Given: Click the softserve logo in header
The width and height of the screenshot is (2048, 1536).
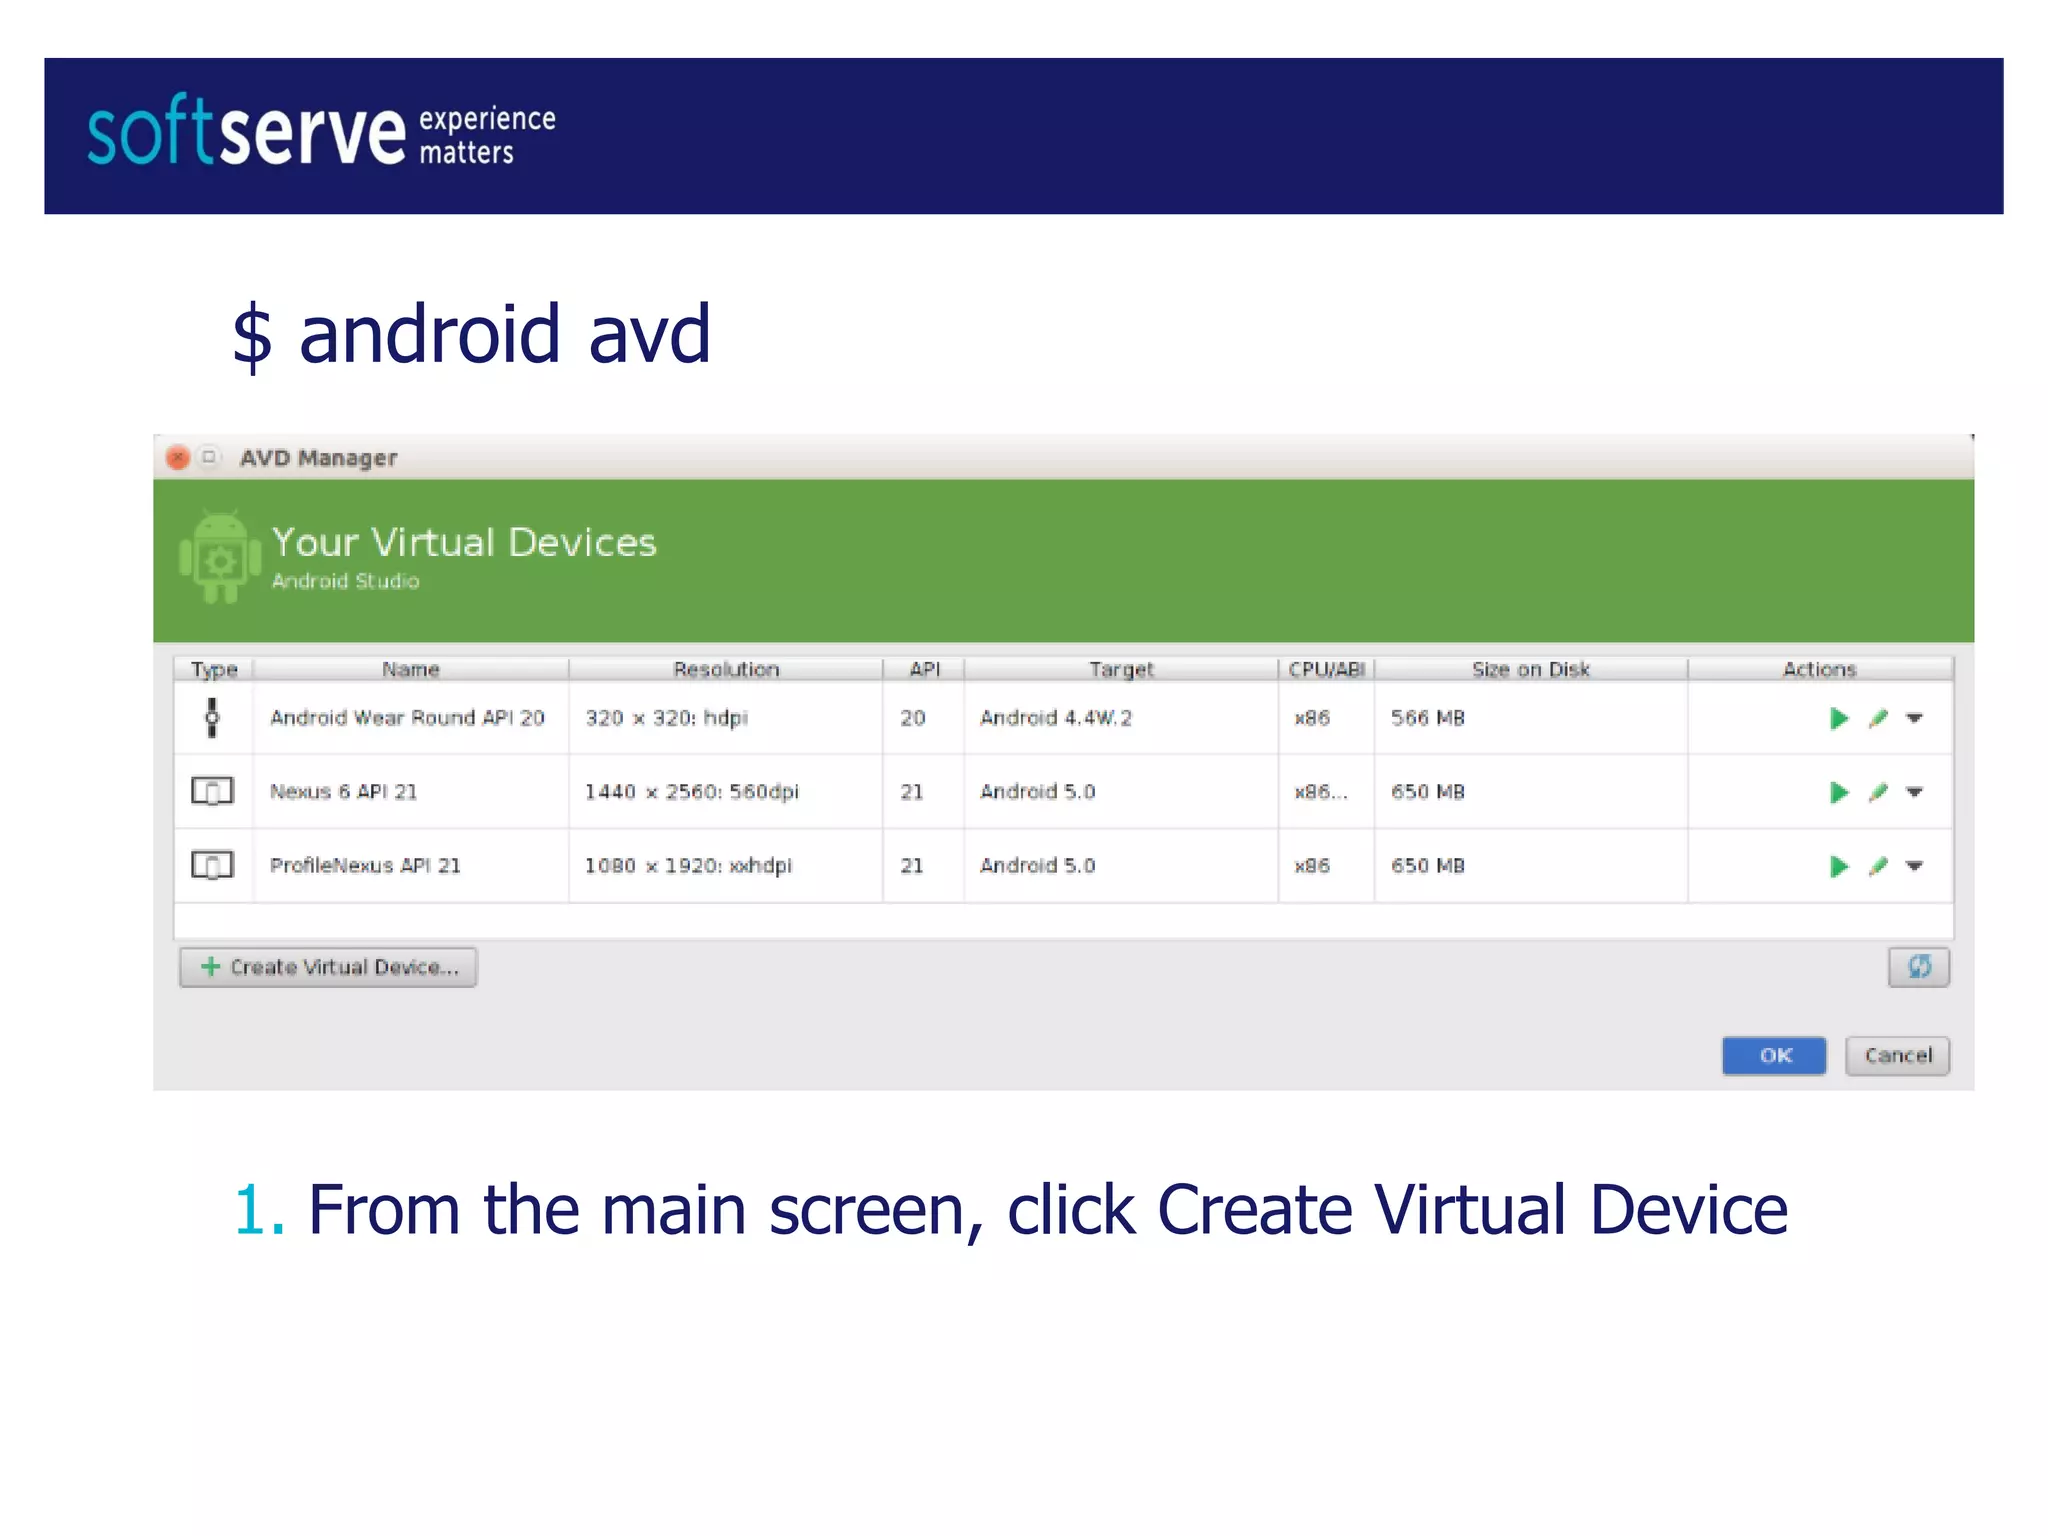Looking at the screenshot, I should [321, 132].
